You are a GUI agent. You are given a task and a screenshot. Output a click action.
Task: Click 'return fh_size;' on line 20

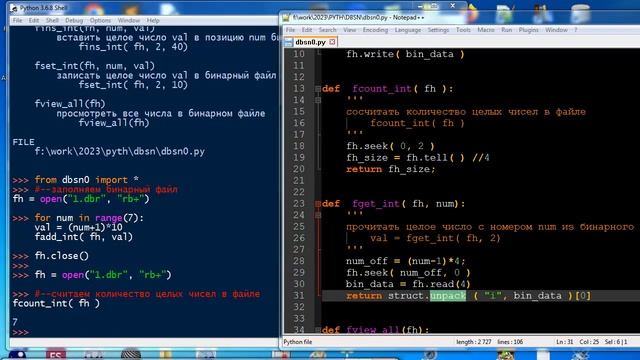pos(391,169)
